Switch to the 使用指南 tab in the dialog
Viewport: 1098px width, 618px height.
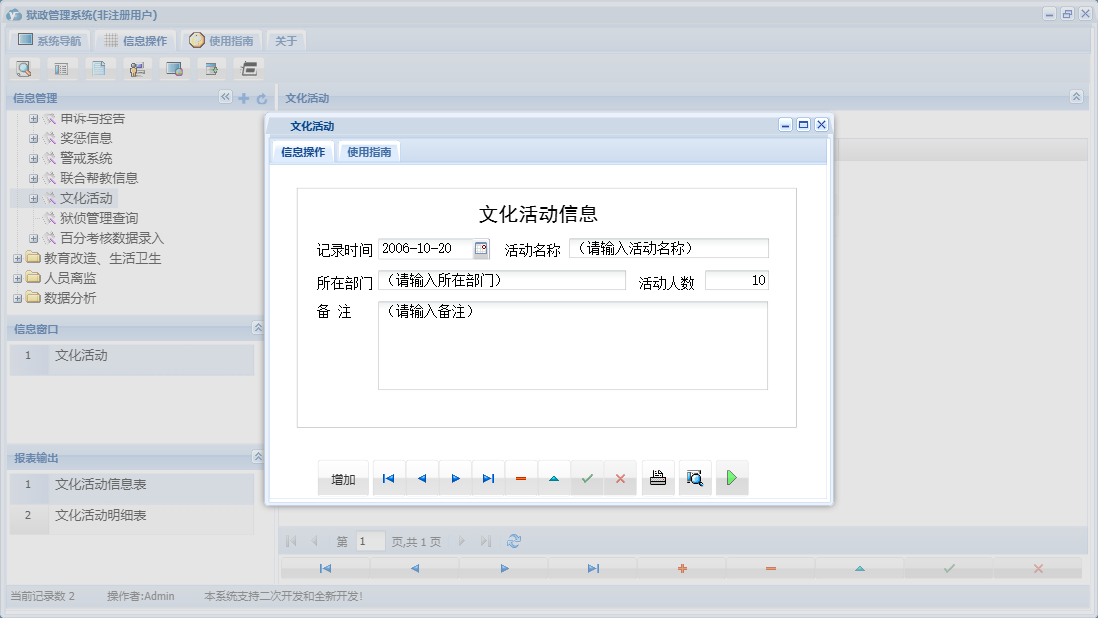pyautogui.click(x=370, y=151)
